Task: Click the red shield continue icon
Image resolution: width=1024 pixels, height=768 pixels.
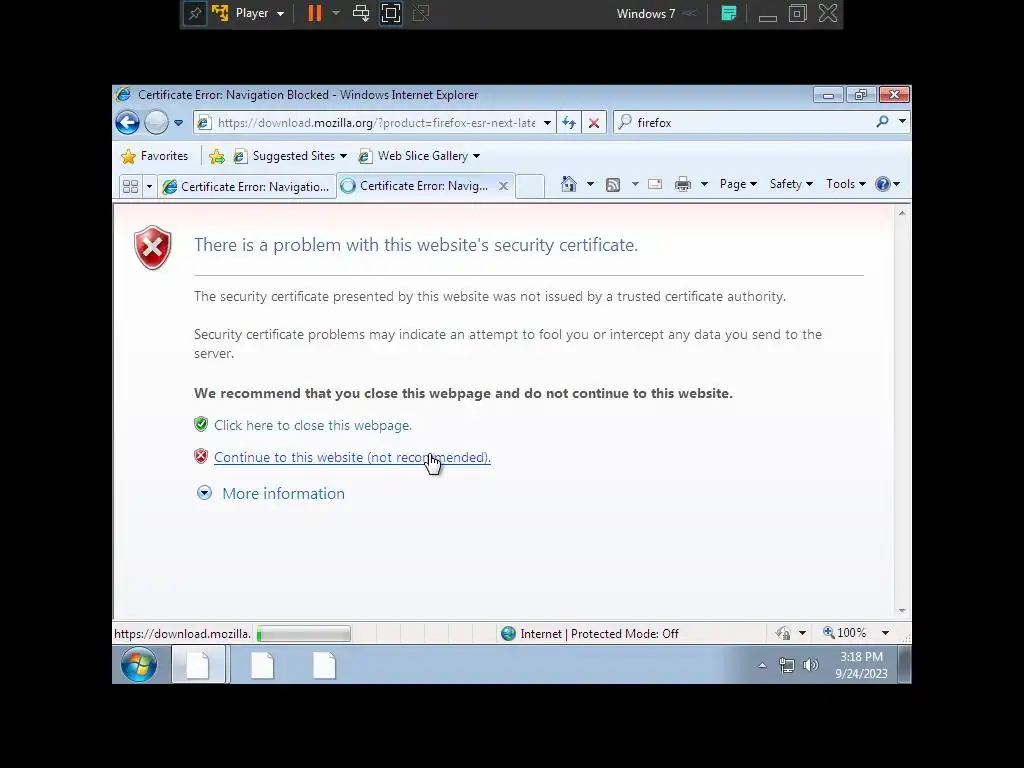Action: pyautogui.click(x=201, y=456)
